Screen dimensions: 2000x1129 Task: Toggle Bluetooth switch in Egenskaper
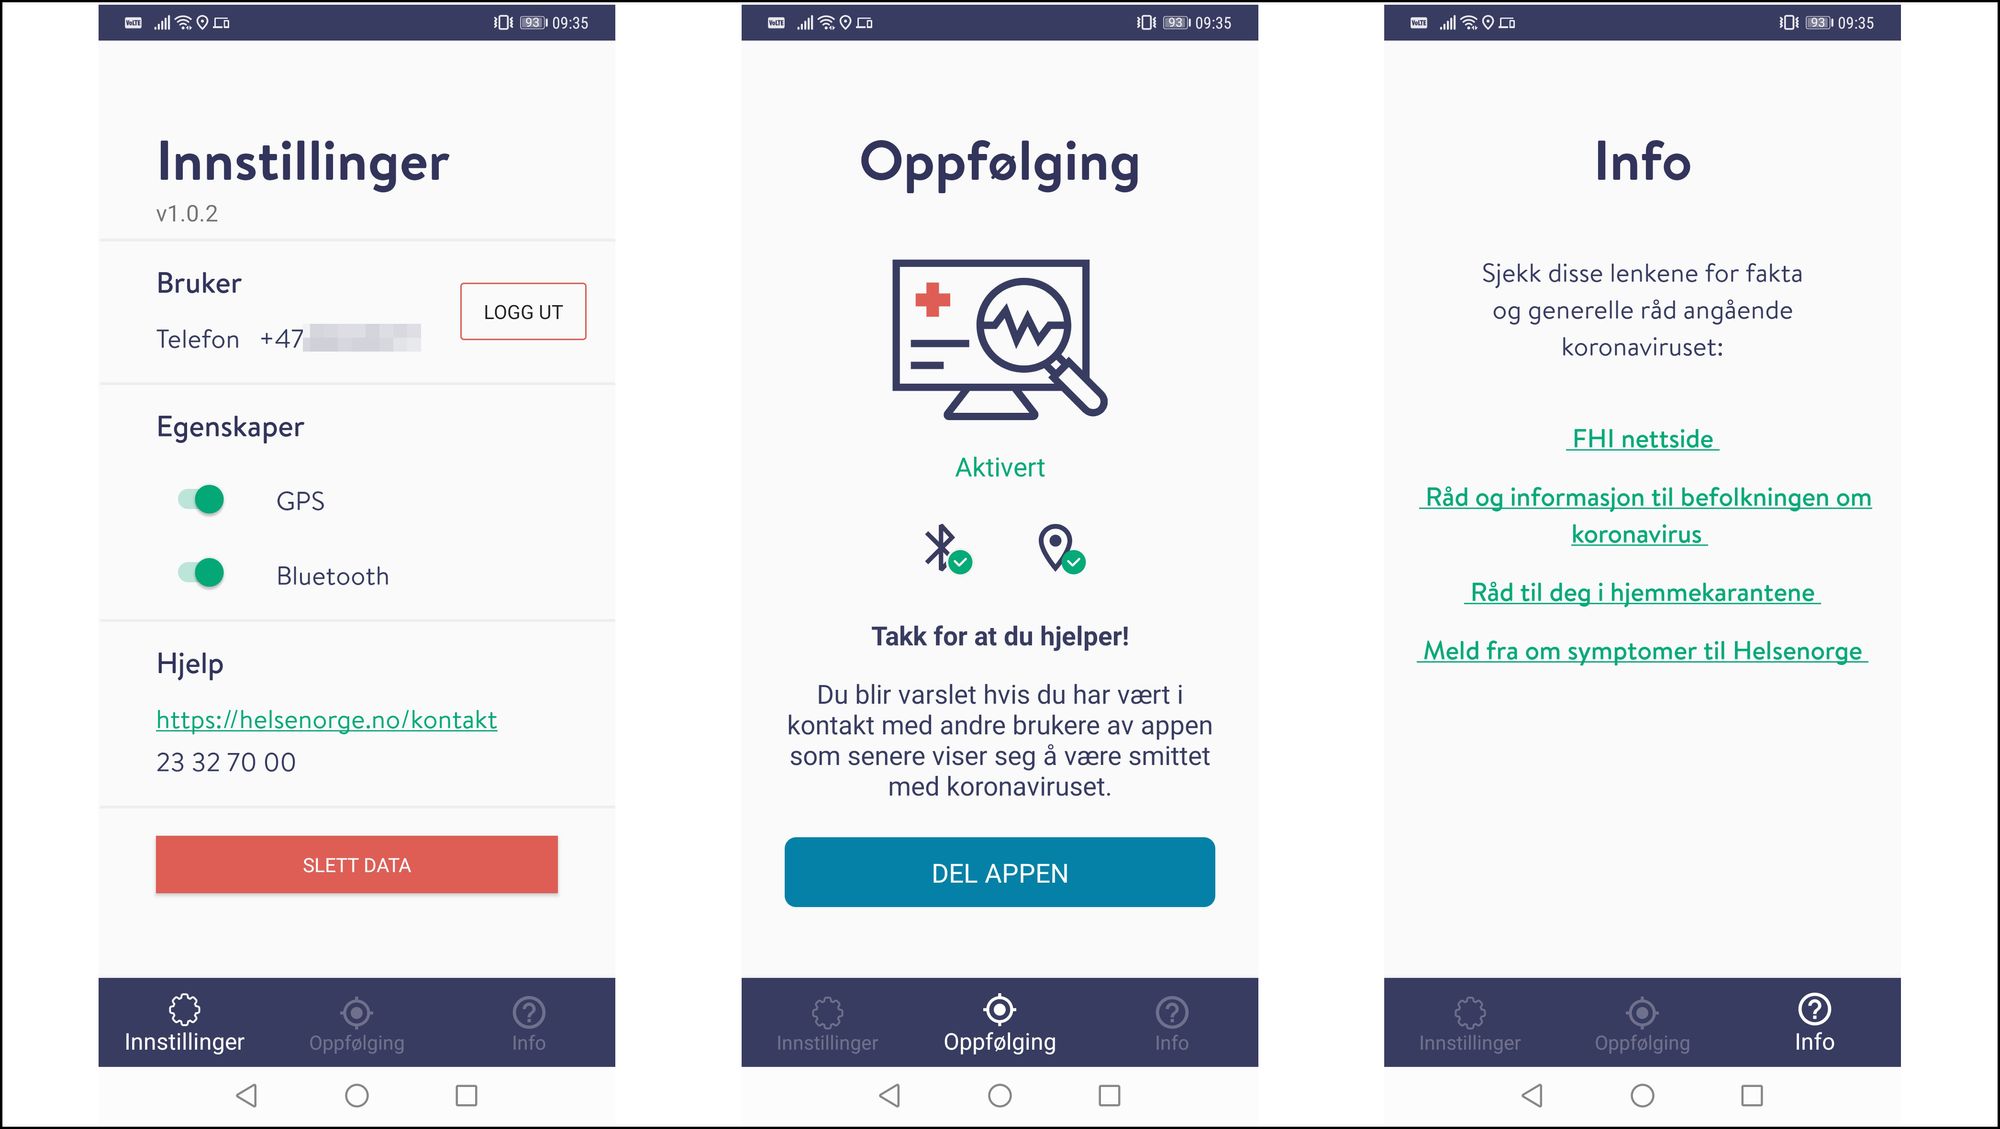[203, 575]
